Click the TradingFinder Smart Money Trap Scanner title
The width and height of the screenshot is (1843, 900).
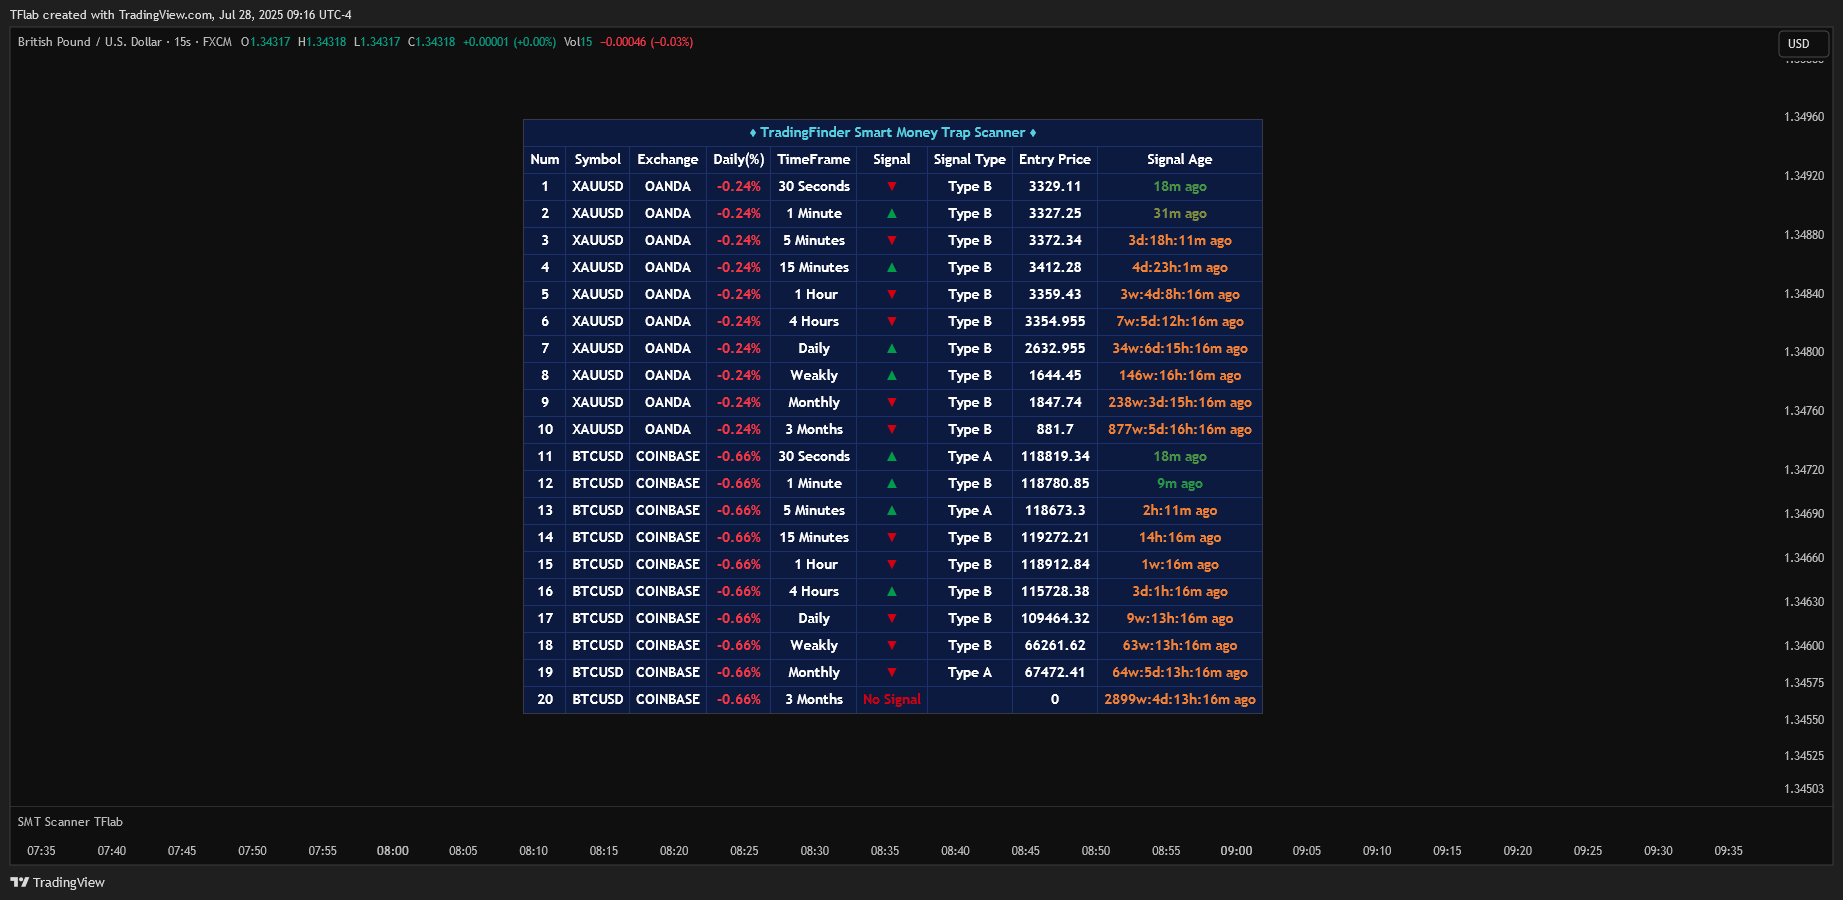[x=893, y=132]
